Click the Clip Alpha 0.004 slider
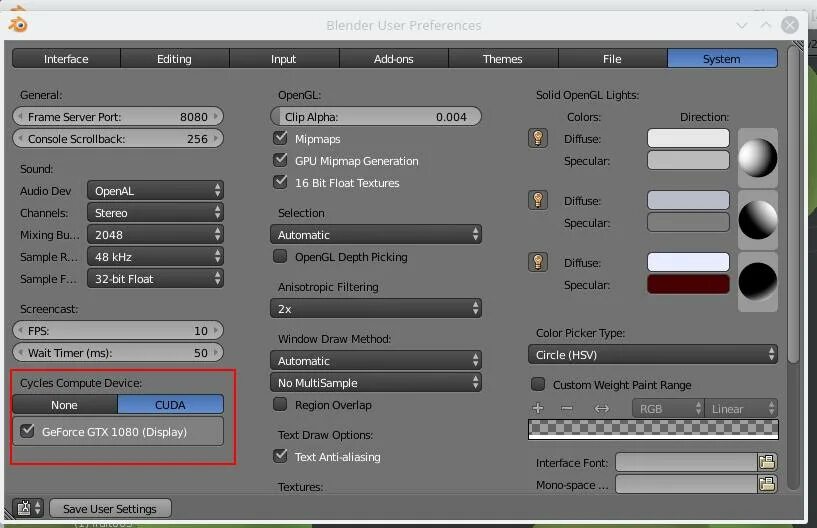Screen dimensions: 817x528 (x=376, y=116)
